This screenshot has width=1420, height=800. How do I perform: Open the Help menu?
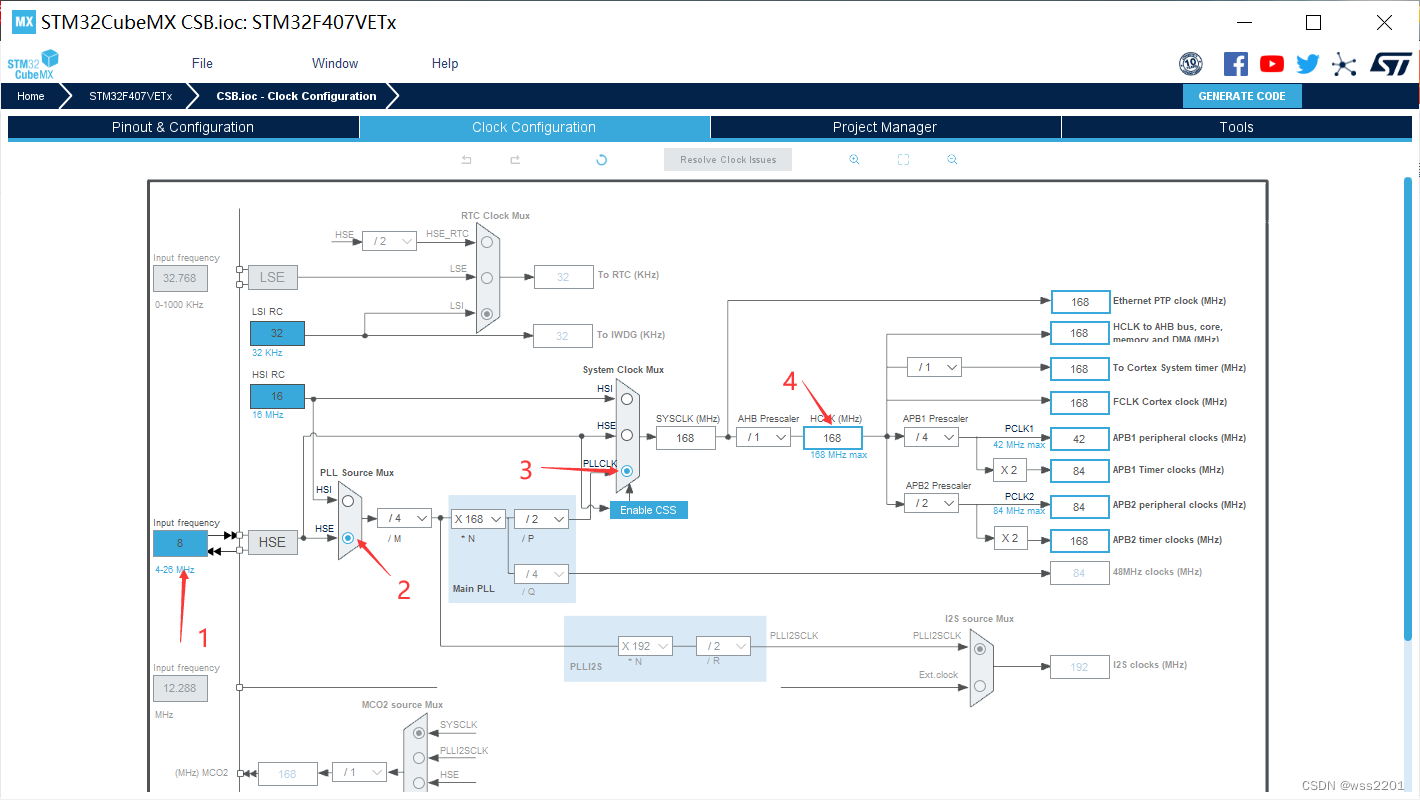[x=445, y=63]
